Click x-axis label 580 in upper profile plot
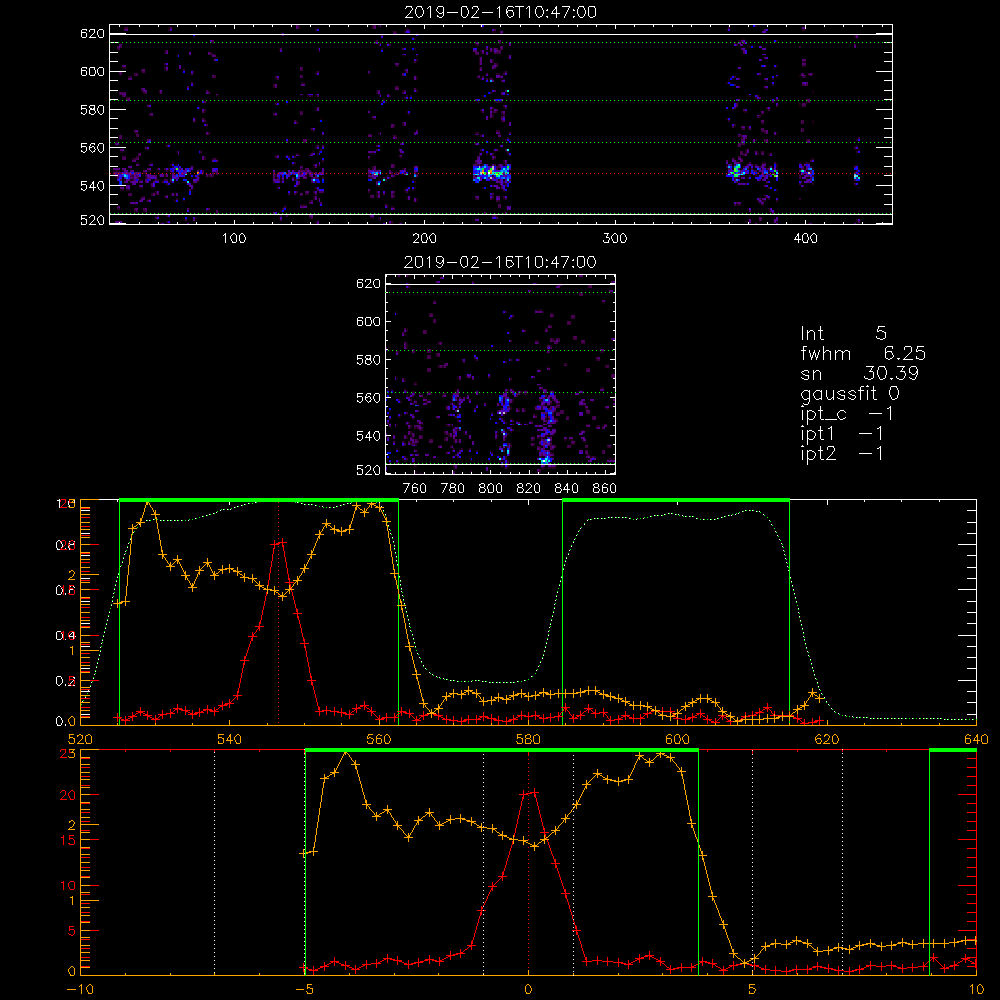 point(528,739)
